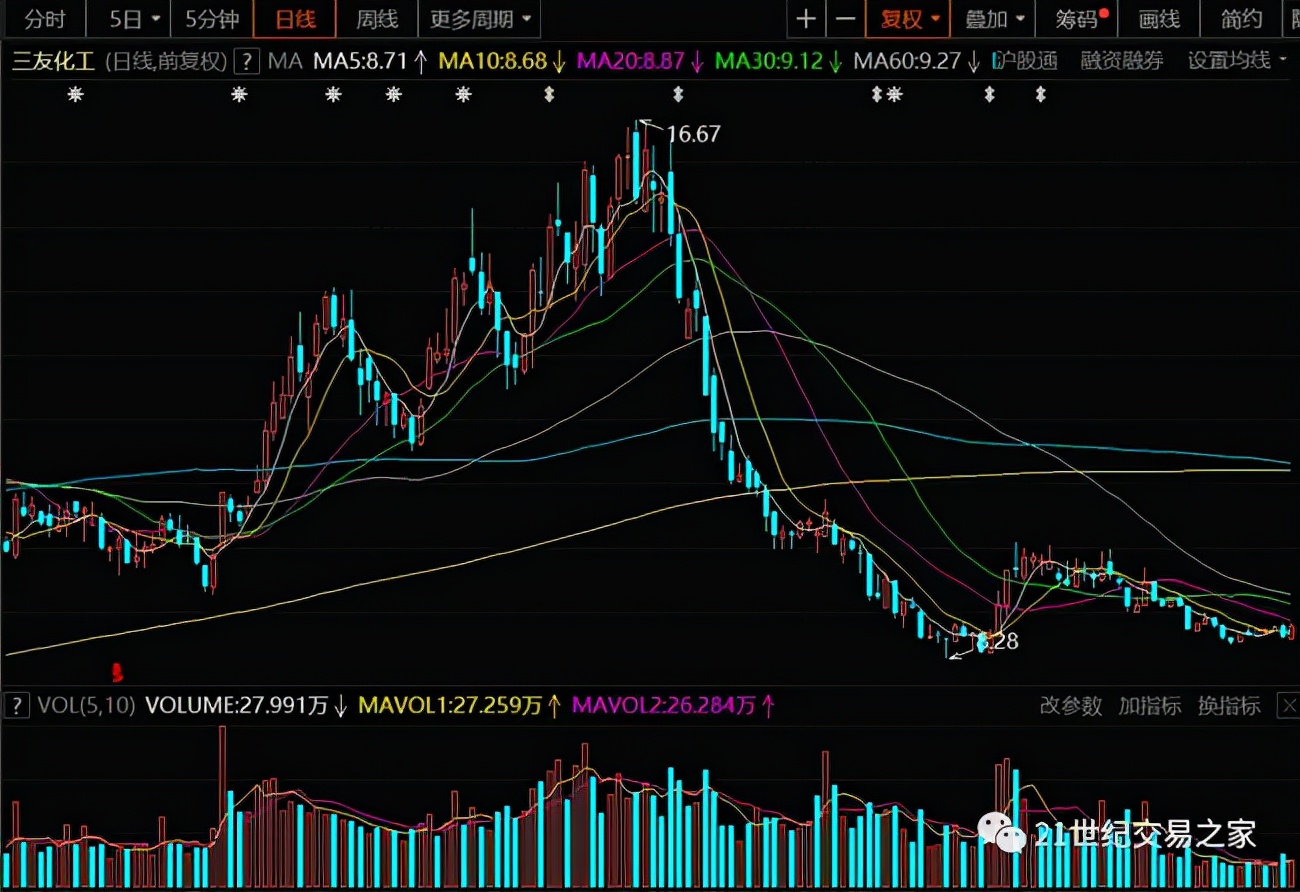Click the zoom out minus button
Image resolution: width=1300 pixels, height=892 pixels.
point(845,19)
